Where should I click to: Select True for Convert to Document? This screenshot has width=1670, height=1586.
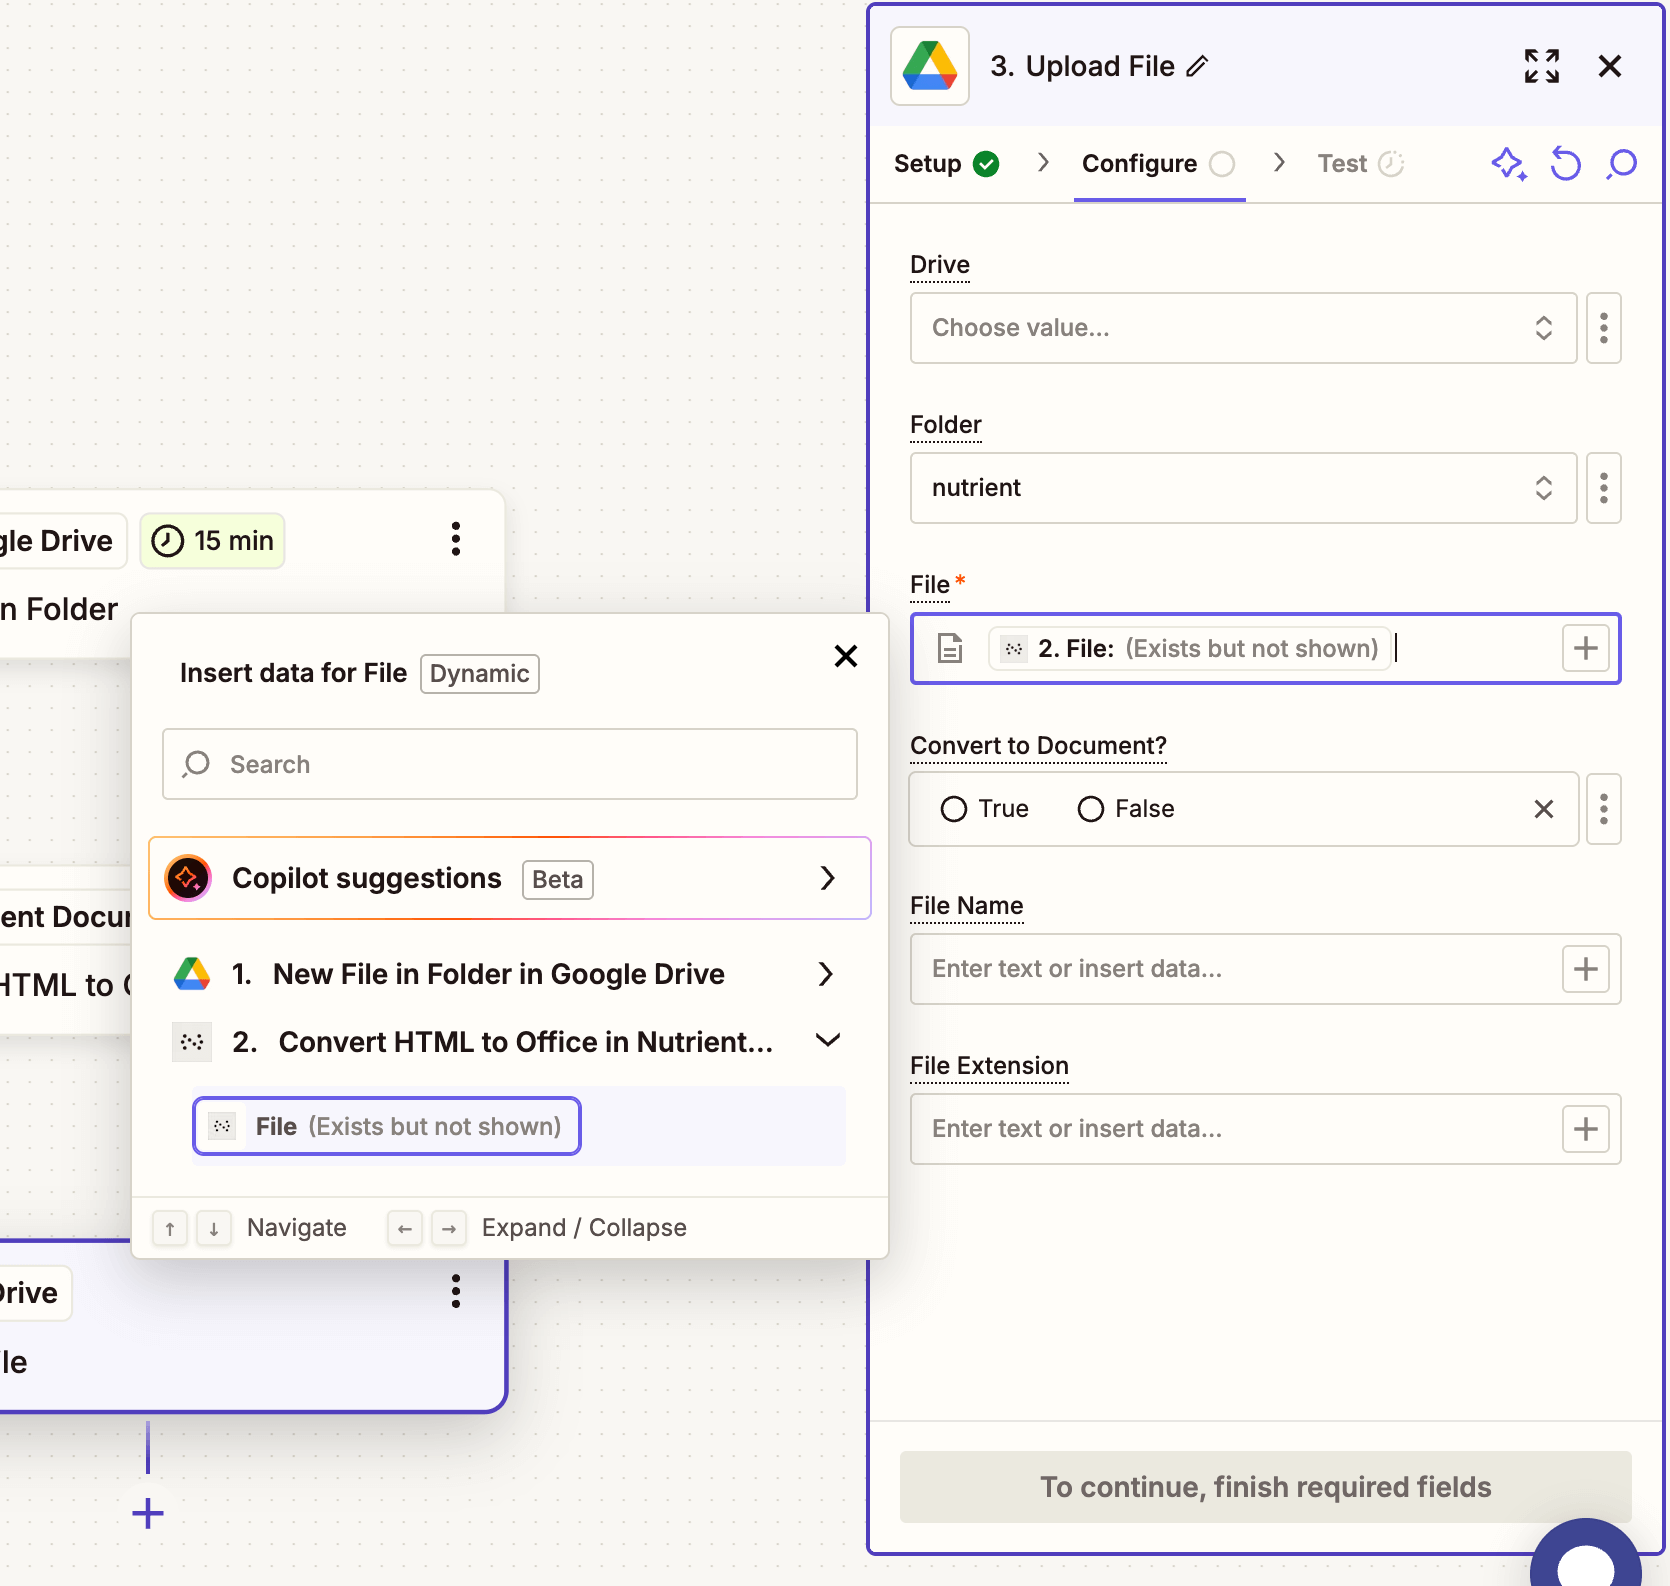955,809
